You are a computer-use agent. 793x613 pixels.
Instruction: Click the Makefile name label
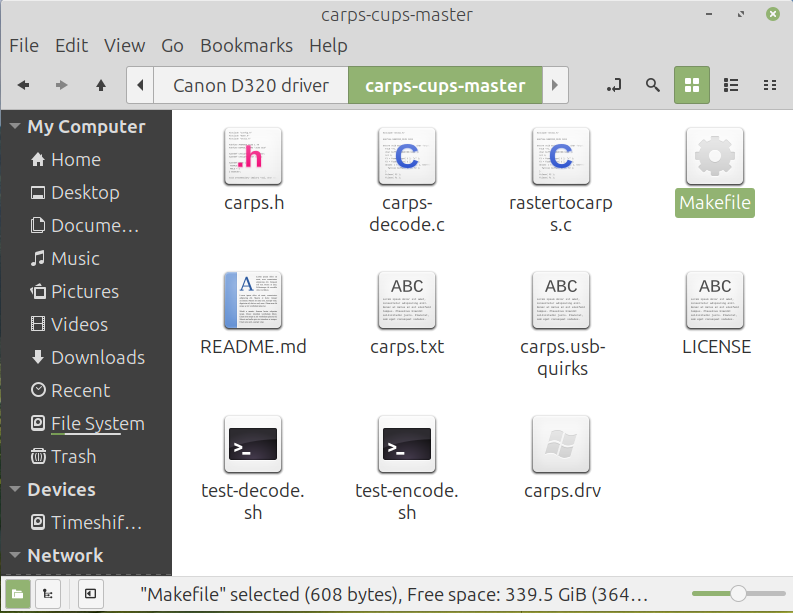(x=715, y=203)
